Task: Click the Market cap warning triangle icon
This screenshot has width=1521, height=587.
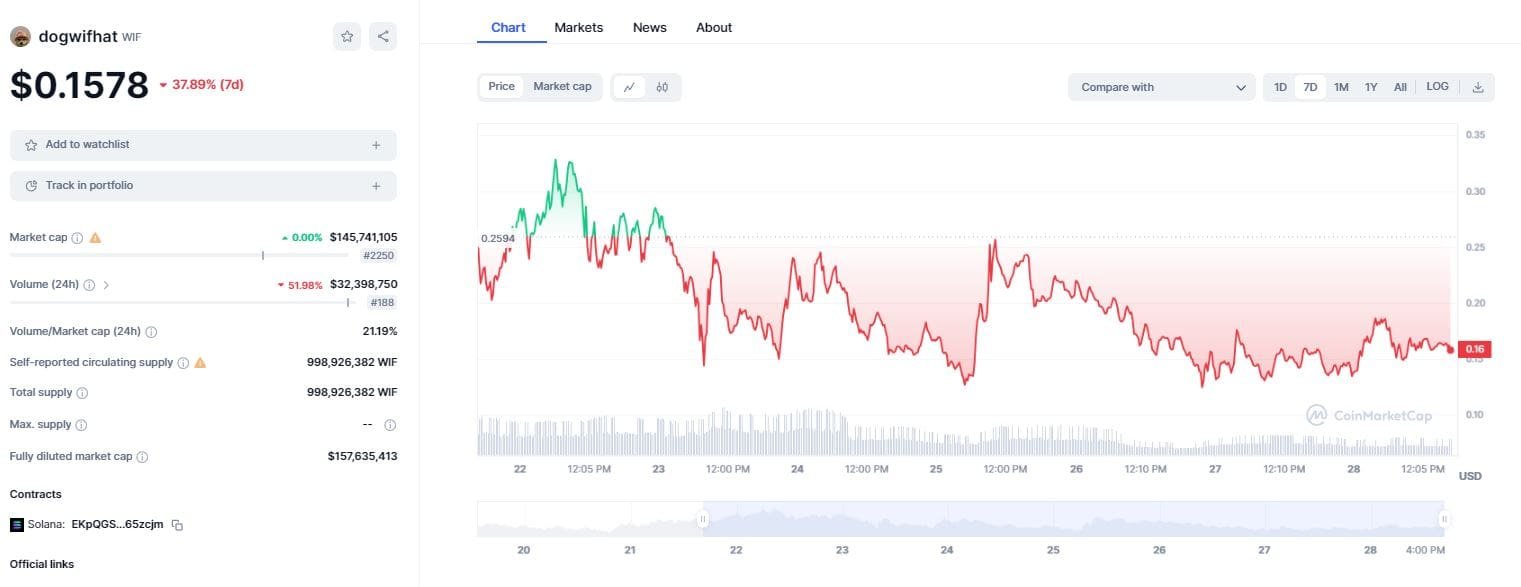Action: (95, 238)
